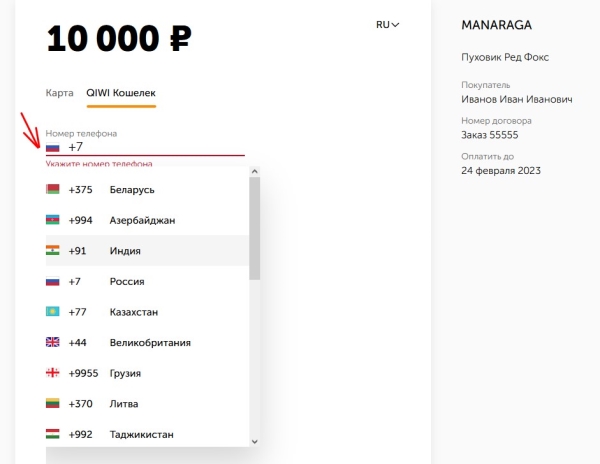600x464 pixels.
Task: Click the India flag icon
Action: click(53, 251)
